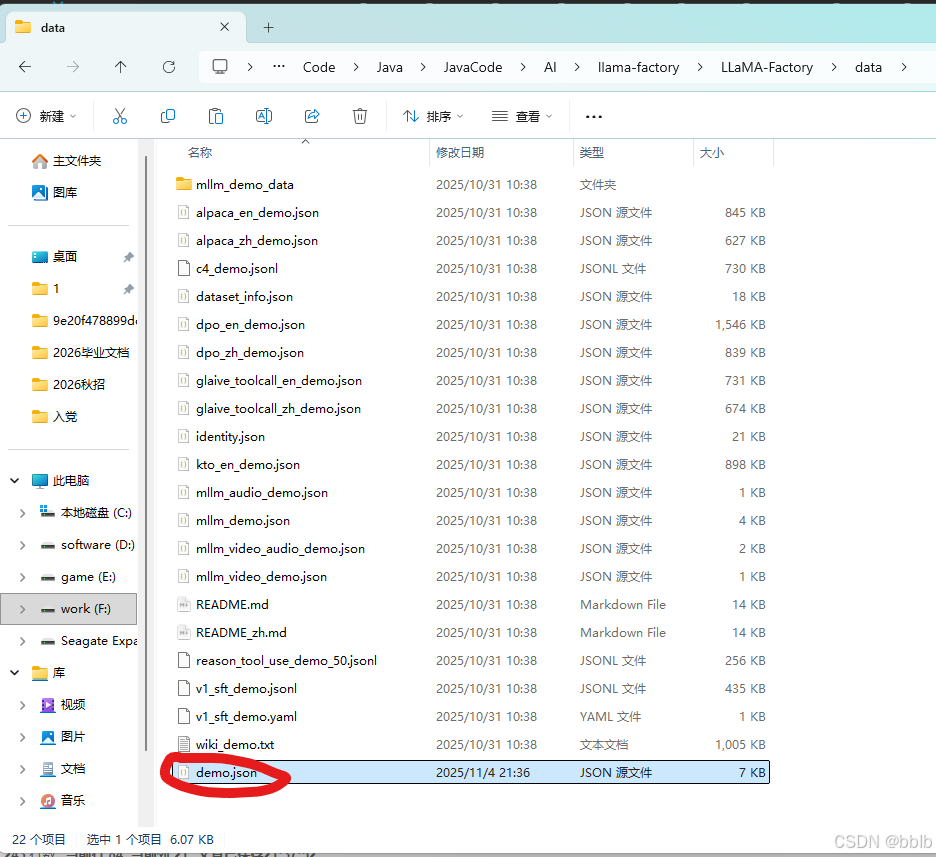The height and width of the screenshot is (857, 936).
Task: Open 桌面 in the sidebar
Action: [54, 257]
